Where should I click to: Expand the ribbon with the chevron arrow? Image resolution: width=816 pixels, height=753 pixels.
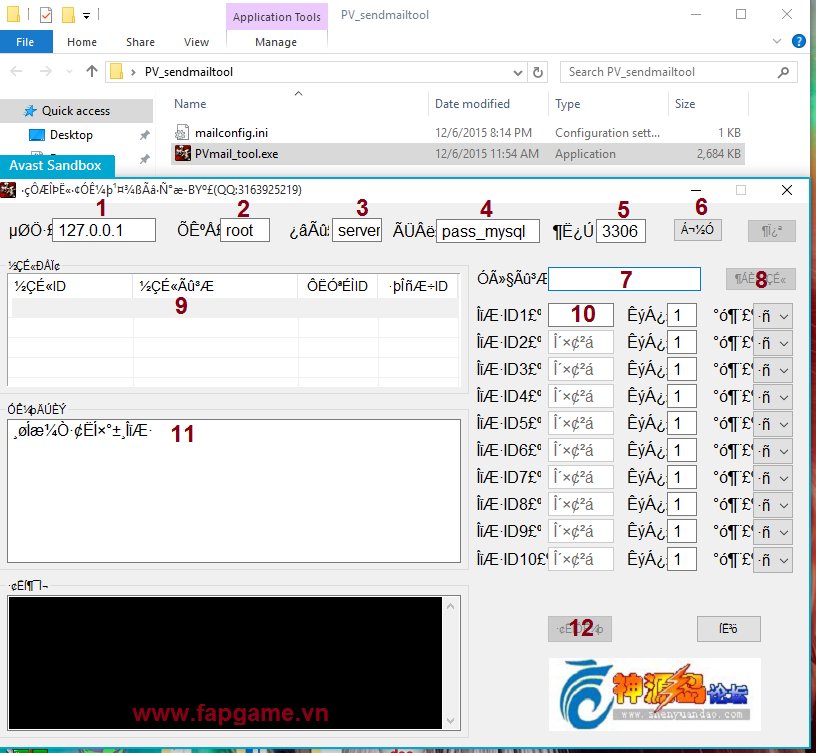[777, 41]
